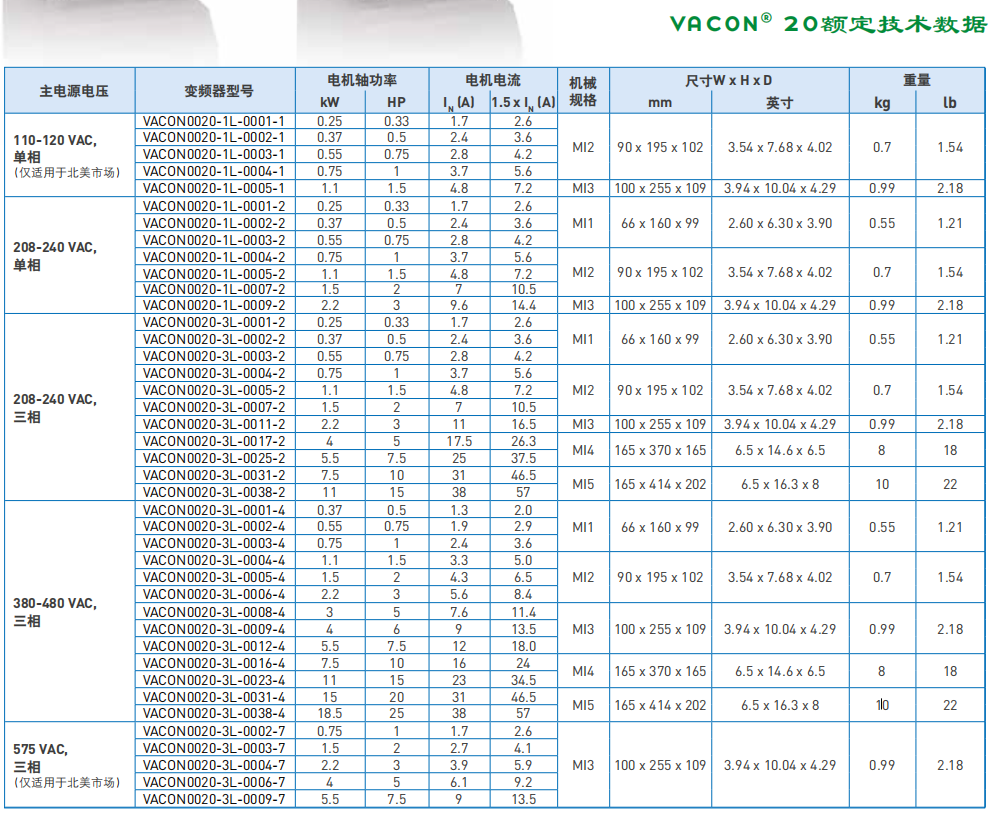Click 18.0 overload current for VACON0020-3L-0012-4

[524, 646]
